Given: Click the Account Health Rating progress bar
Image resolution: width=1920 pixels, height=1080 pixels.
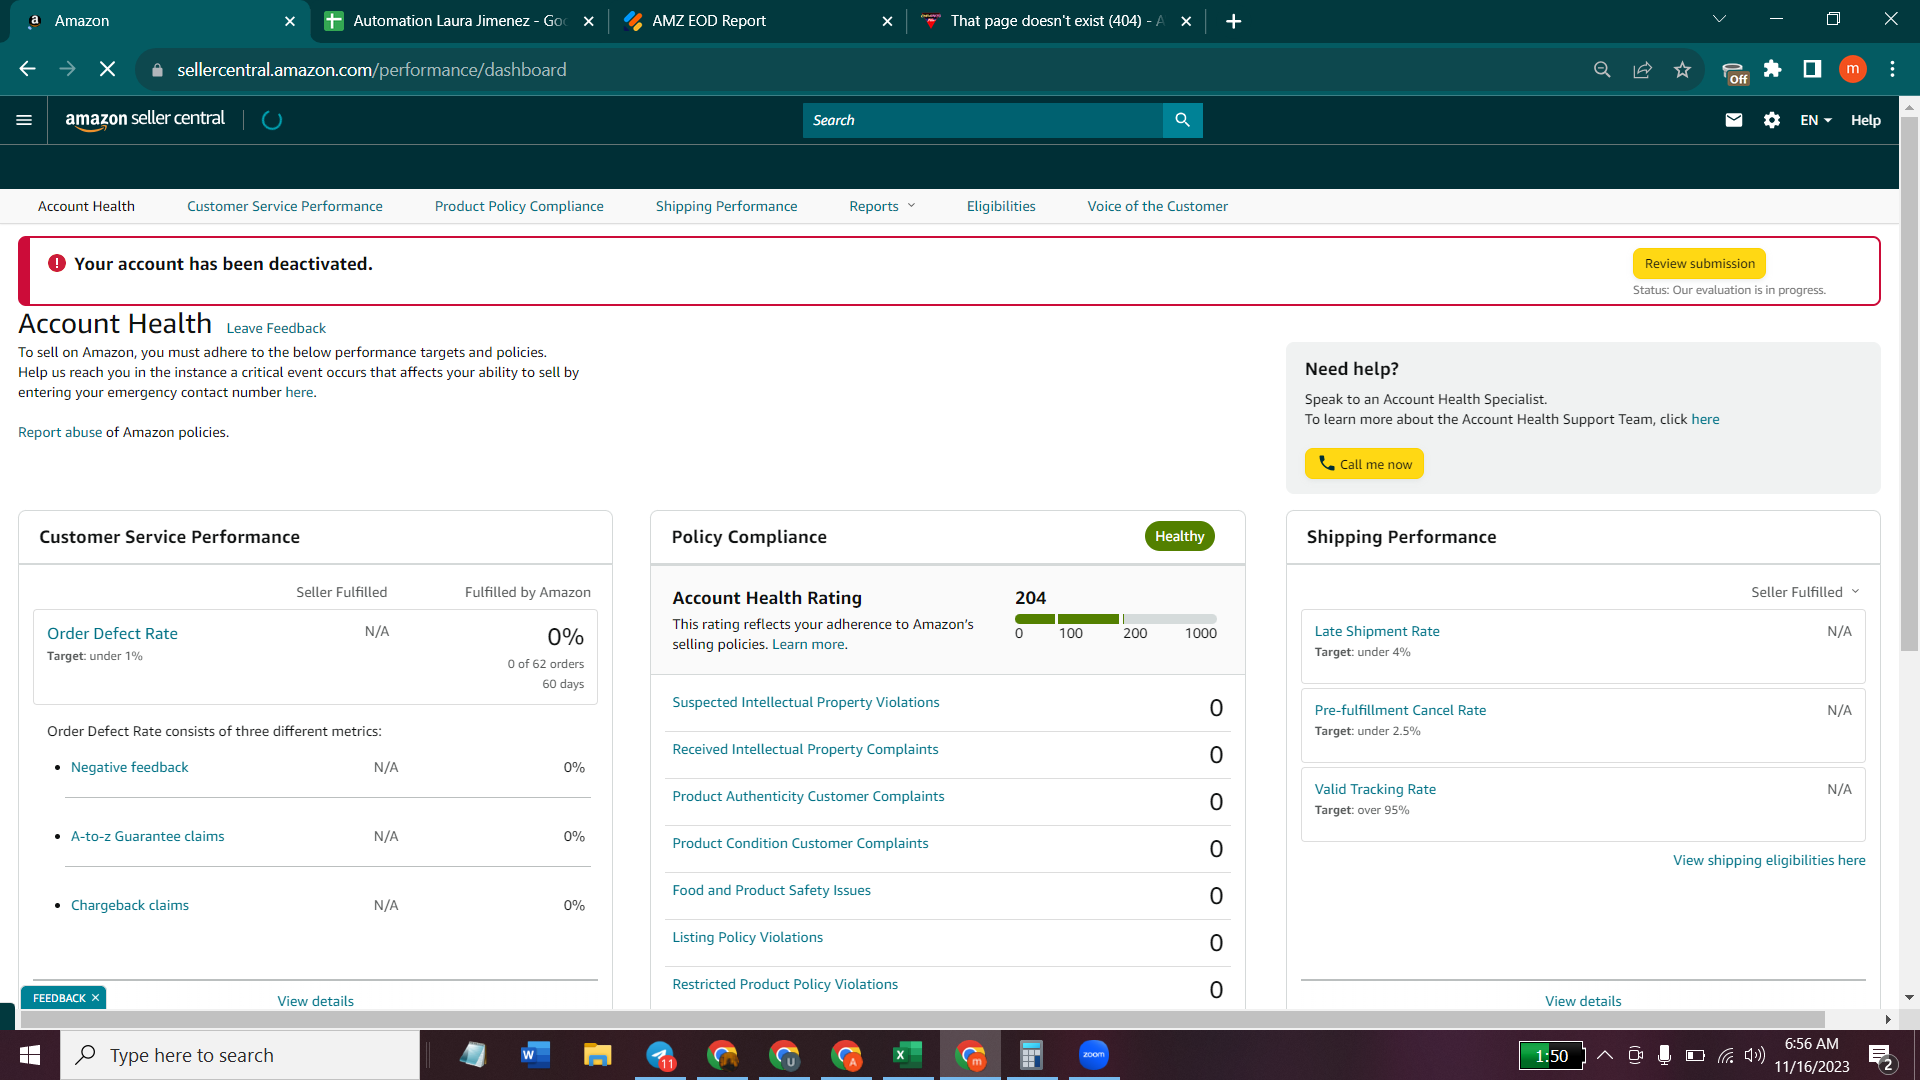Looking at the screenshot, I should pos(1116,619).
